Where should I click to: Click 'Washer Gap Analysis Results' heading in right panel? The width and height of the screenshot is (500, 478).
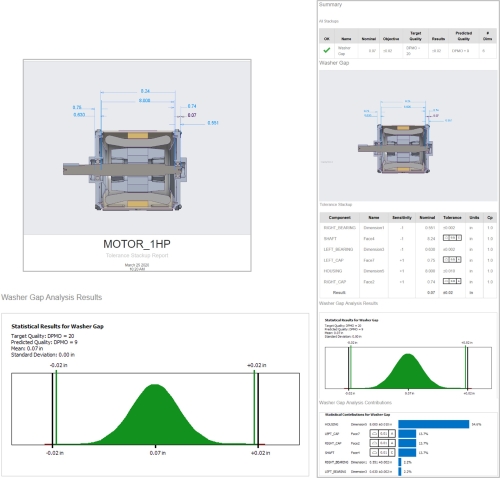348,303
